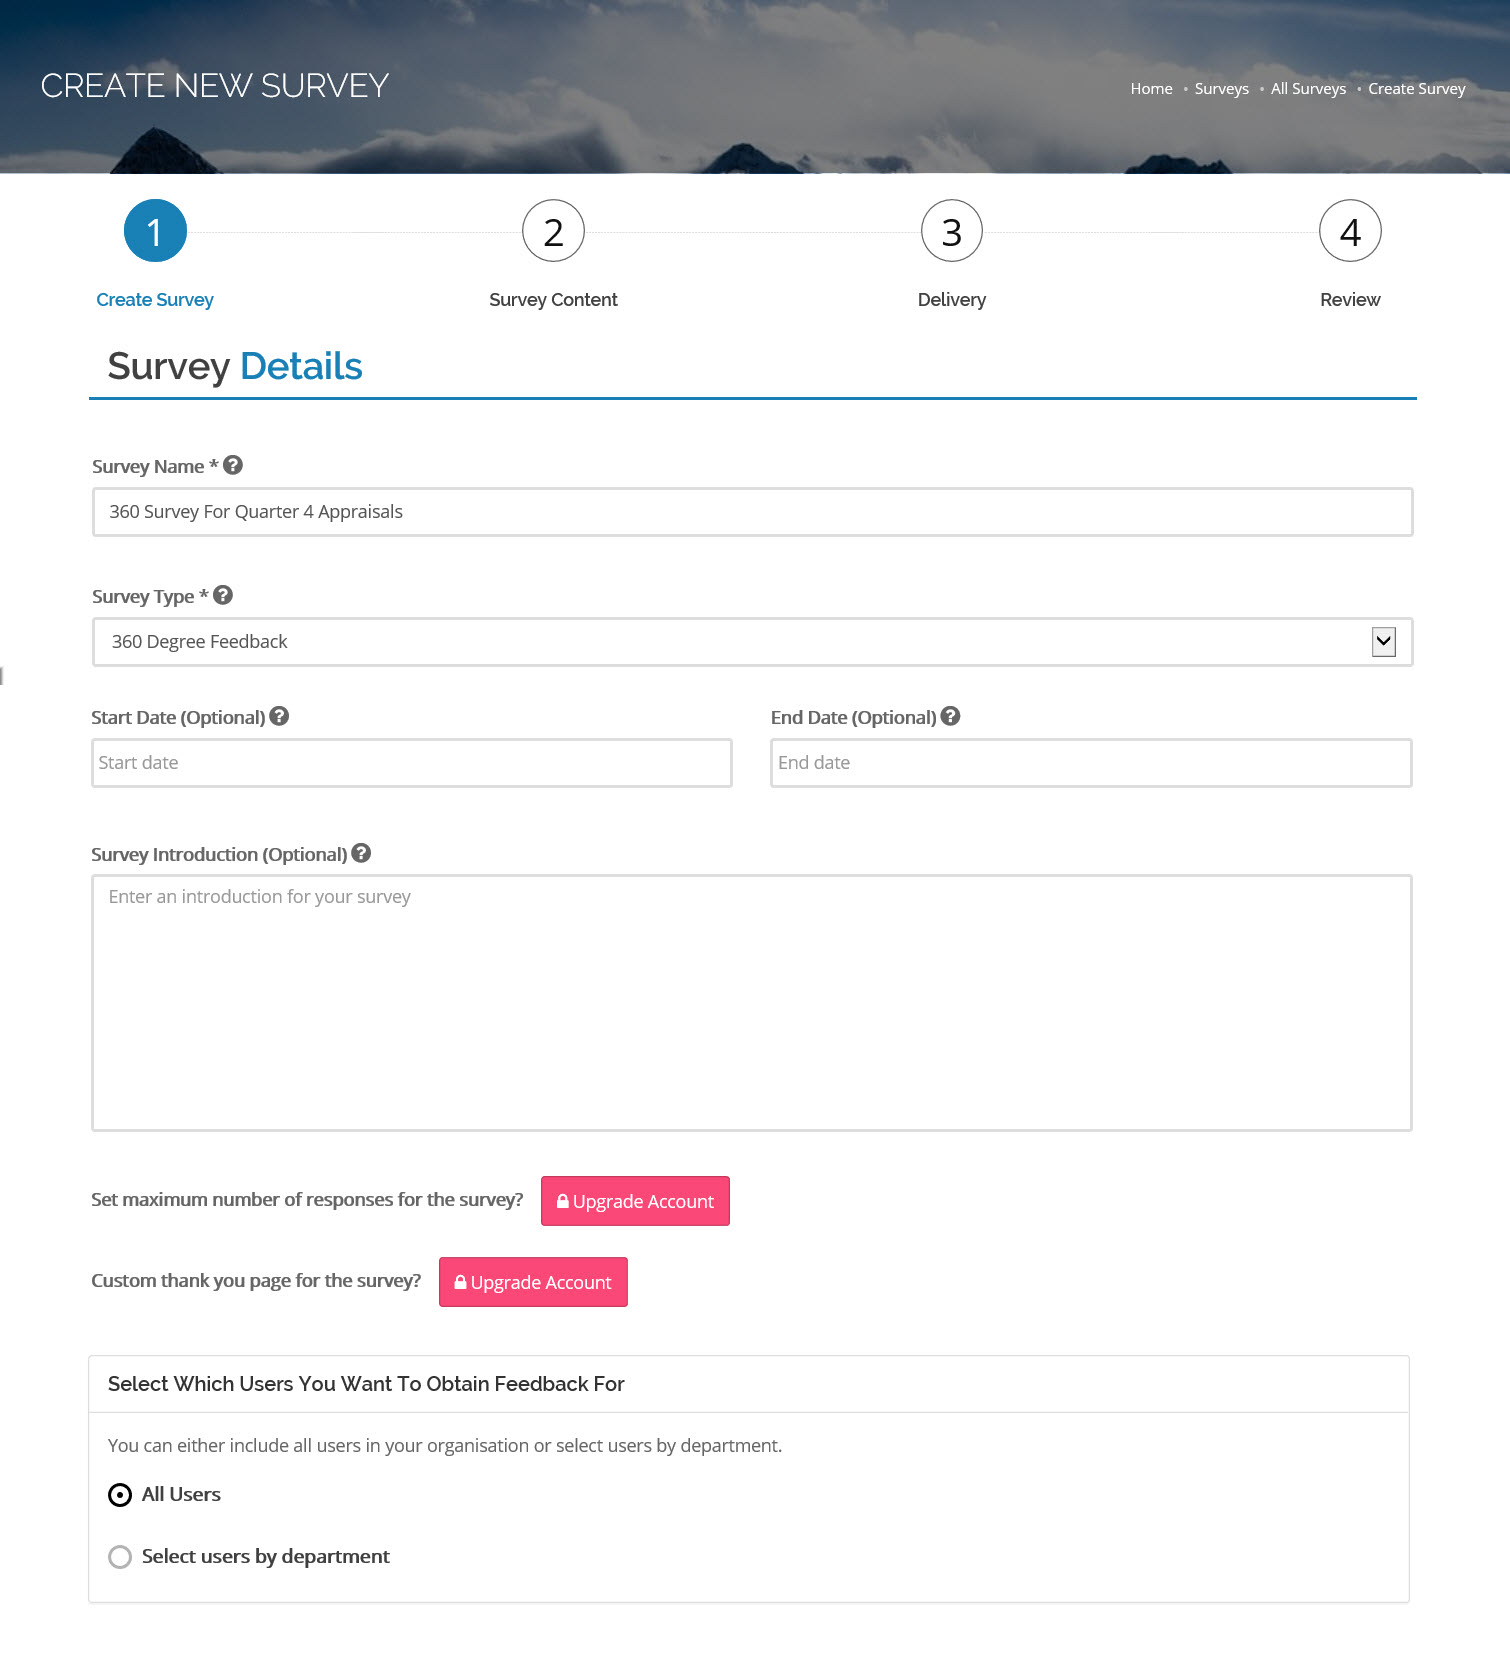Select the All Users radio option
The image size is (1510, 1658).
click(x=120, y=1495)
